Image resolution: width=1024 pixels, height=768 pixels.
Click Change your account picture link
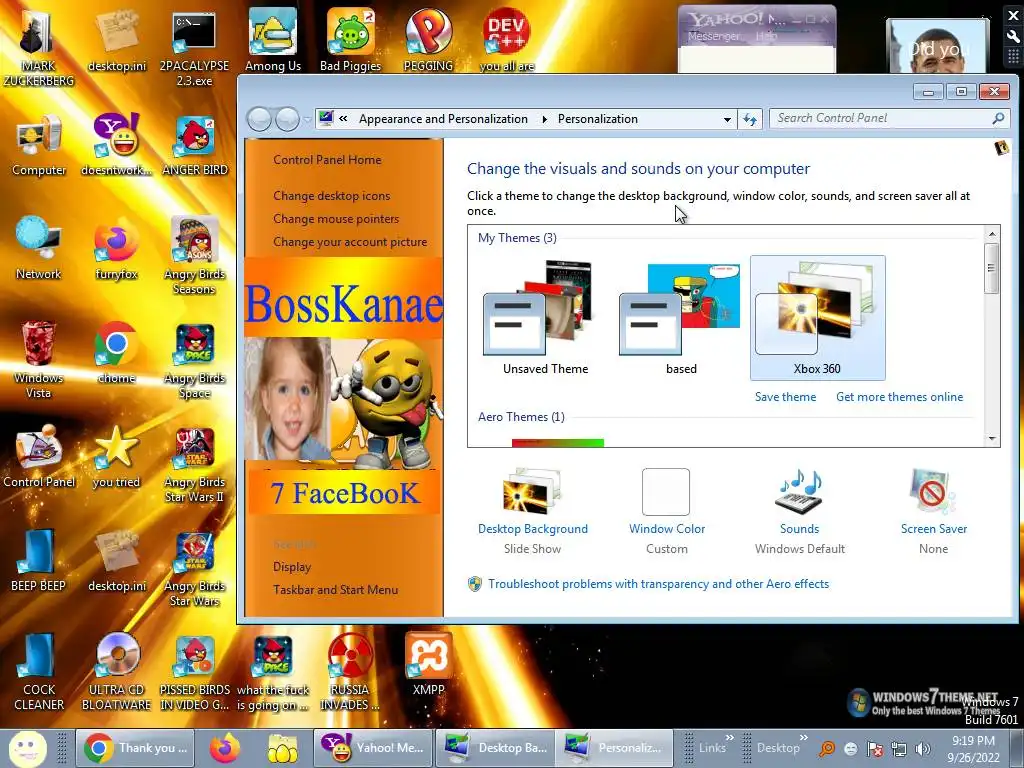coord(349,242)
